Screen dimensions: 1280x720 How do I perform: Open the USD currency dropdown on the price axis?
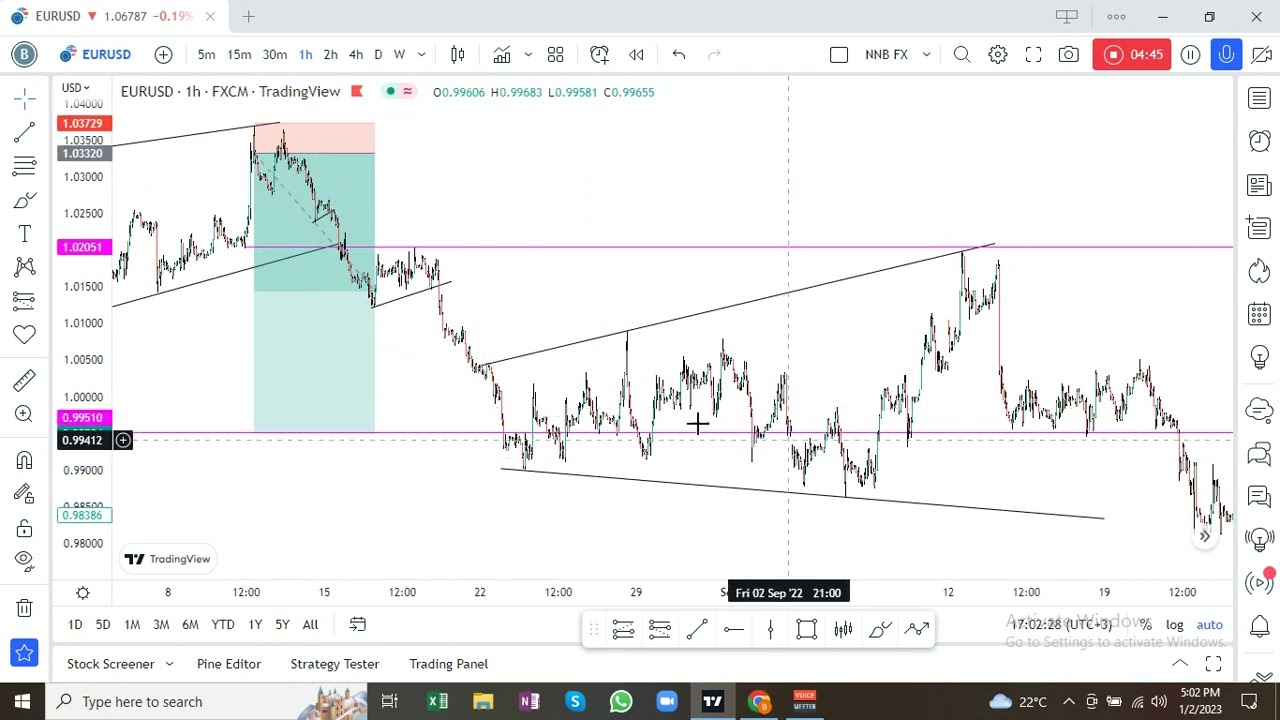(76, 88)
